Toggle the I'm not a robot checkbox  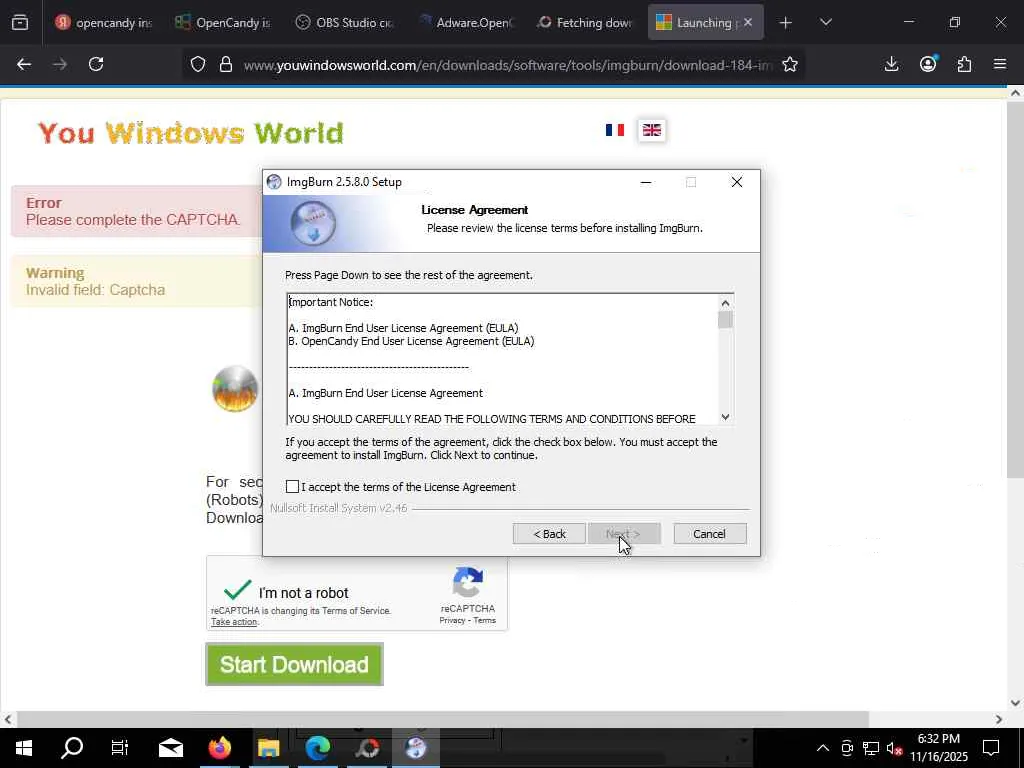(x=237, y=590)
